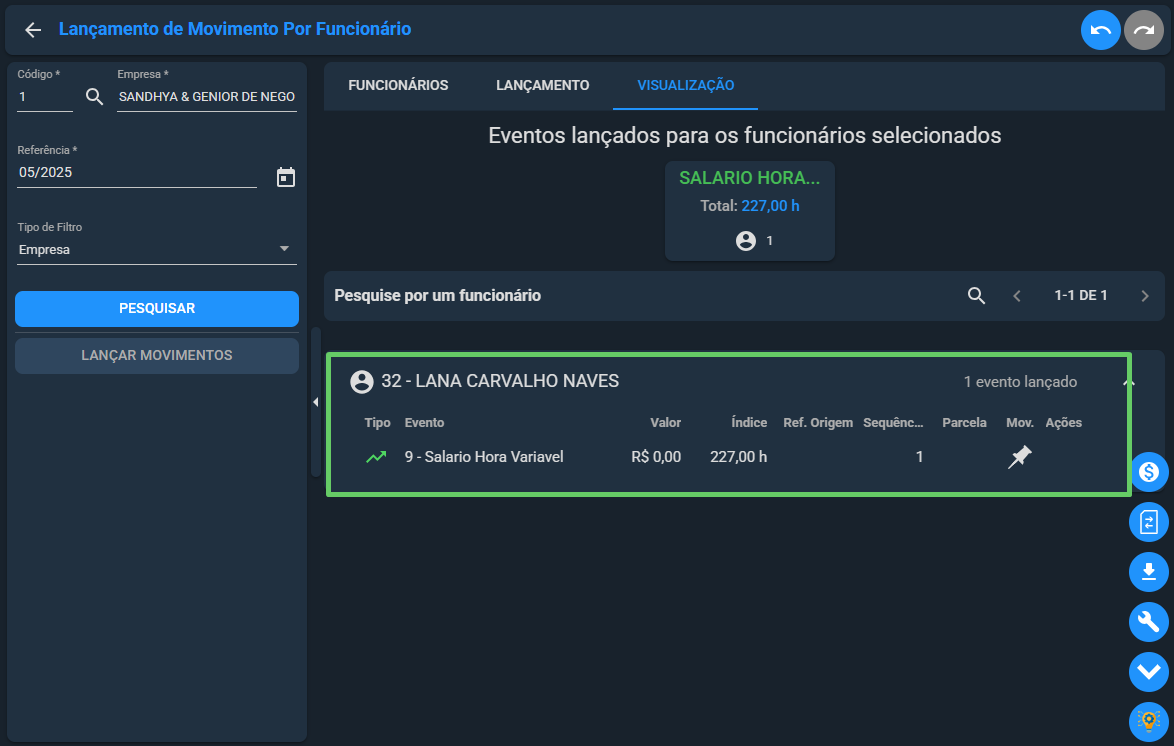The height and width of the screenshot is (746, 1174).
Task: Open the wrench tools floating button
Action: click(1149, 622)
